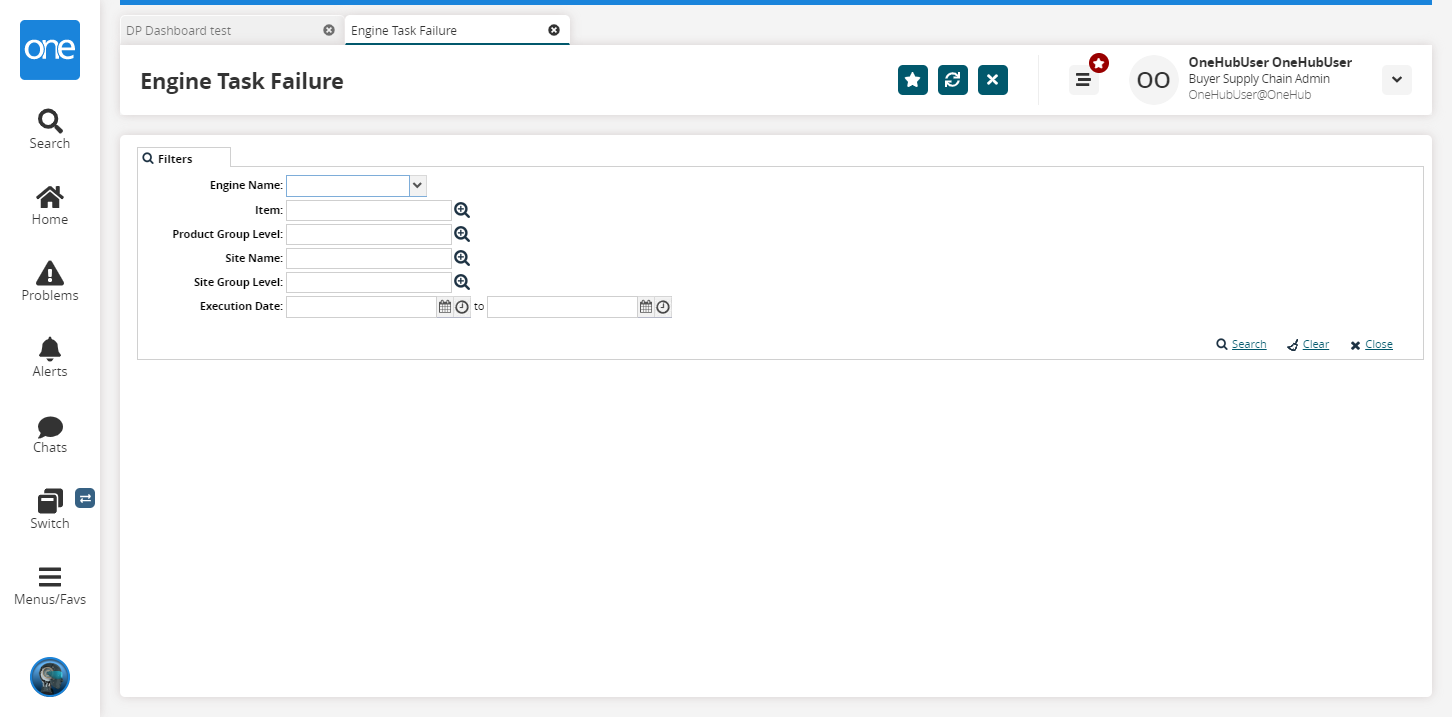1452x717 pixels.
Task: Open the Product Group Level lookup
Action: click(x=462, y=234)
